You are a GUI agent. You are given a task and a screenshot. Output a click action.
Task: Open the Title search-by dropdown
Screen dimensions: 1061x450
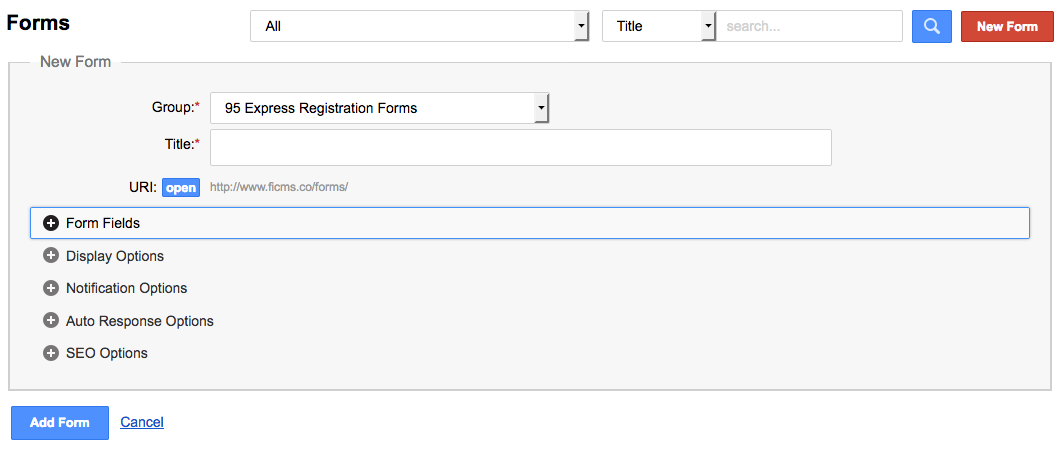(659, 26)
